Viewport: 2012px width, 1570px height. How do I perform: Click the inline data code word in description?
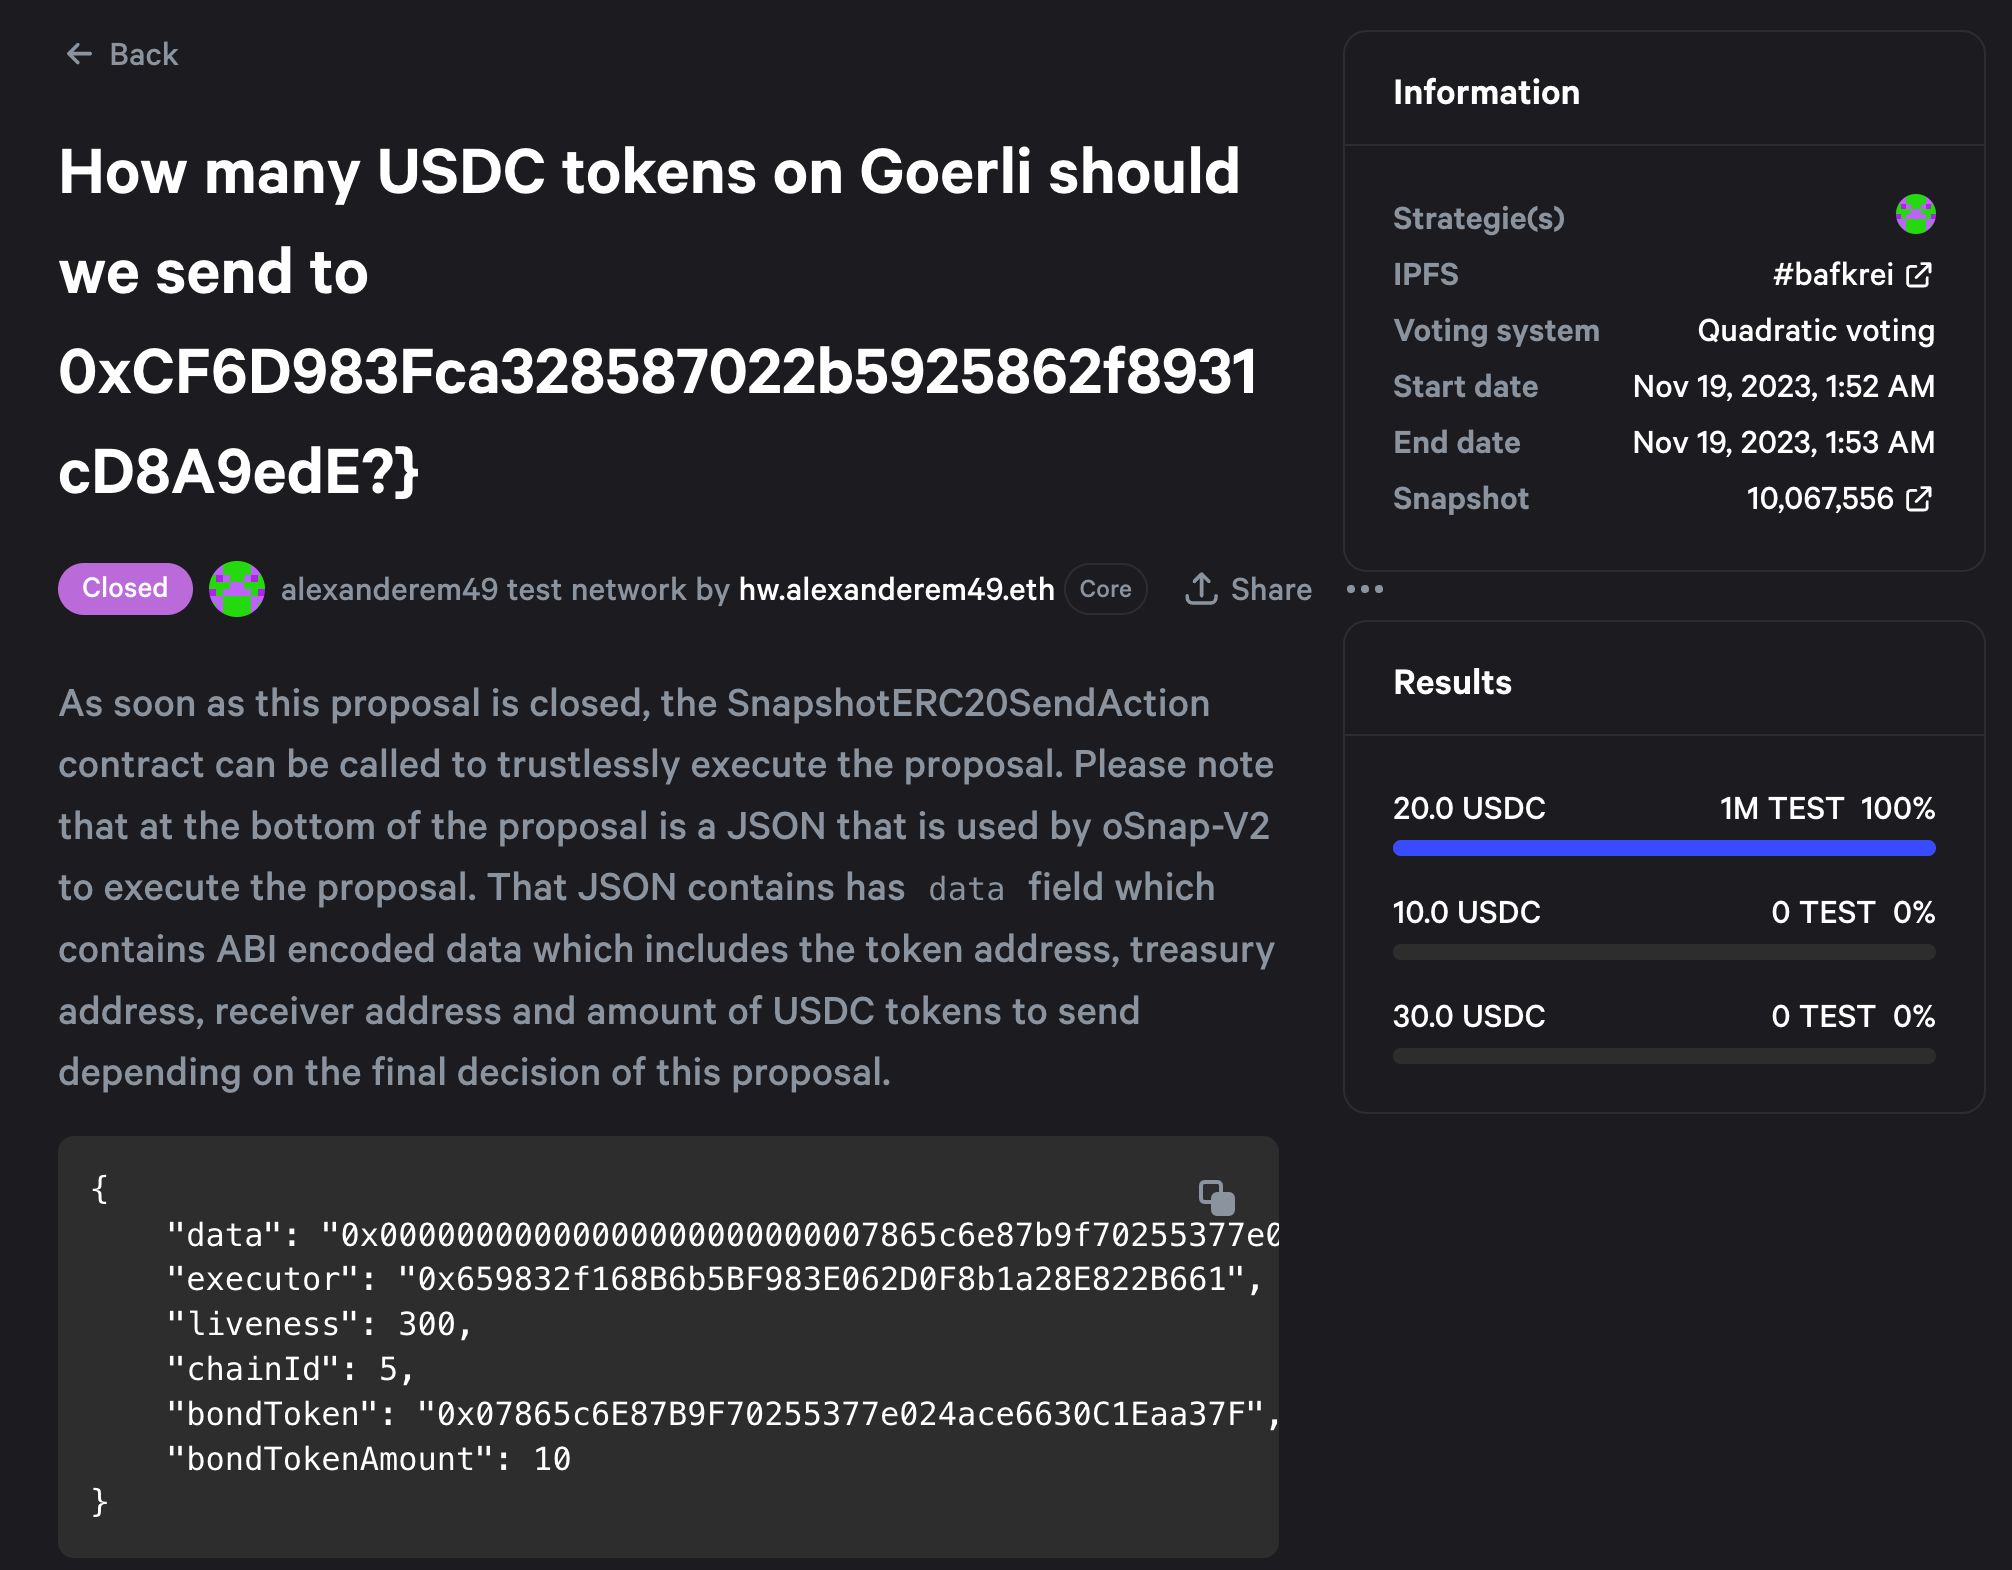coord(966,889)
